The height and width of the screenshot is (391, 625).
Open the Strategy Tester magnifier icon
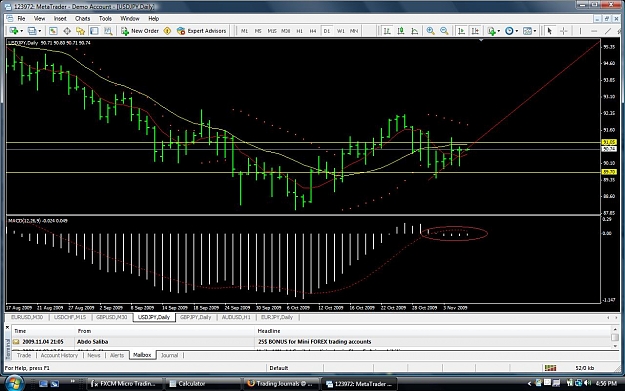click(x=108, y=31)
